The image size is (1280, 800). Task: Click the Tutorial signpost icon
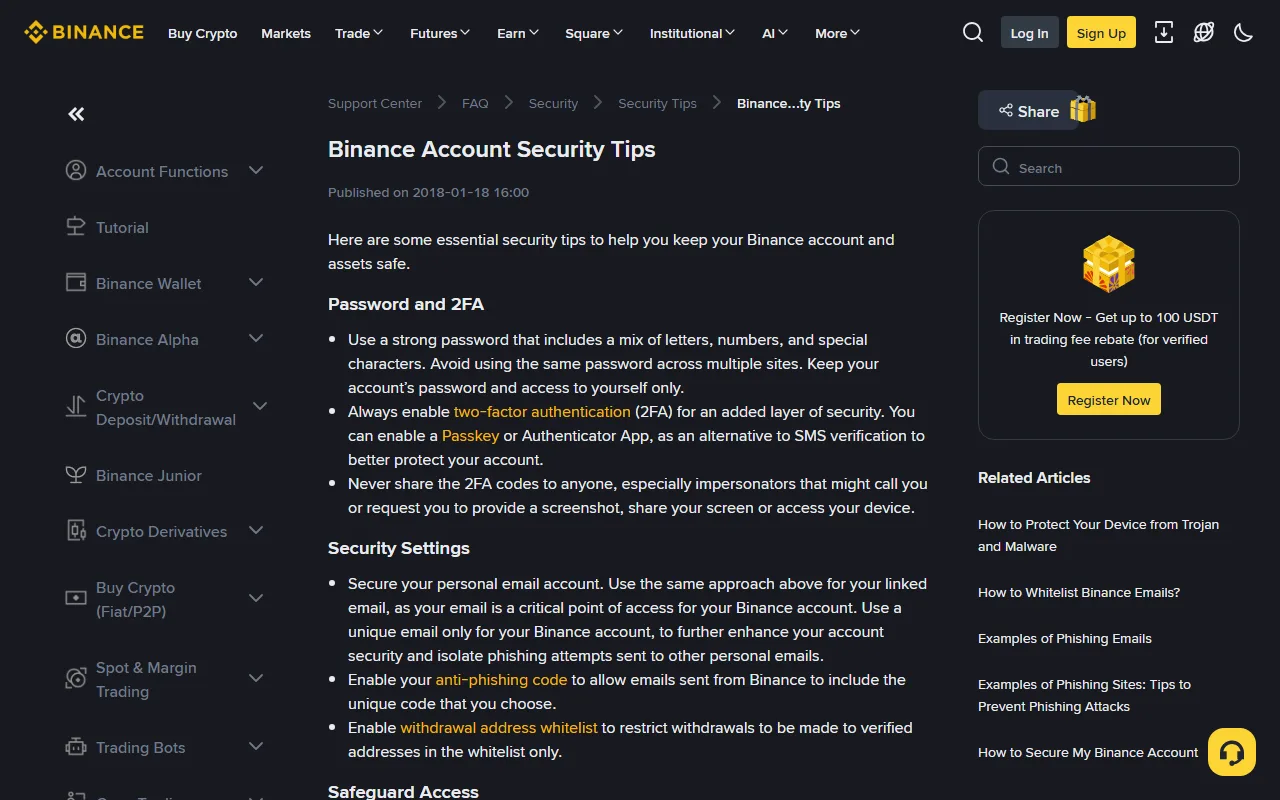tap(76, 227)
